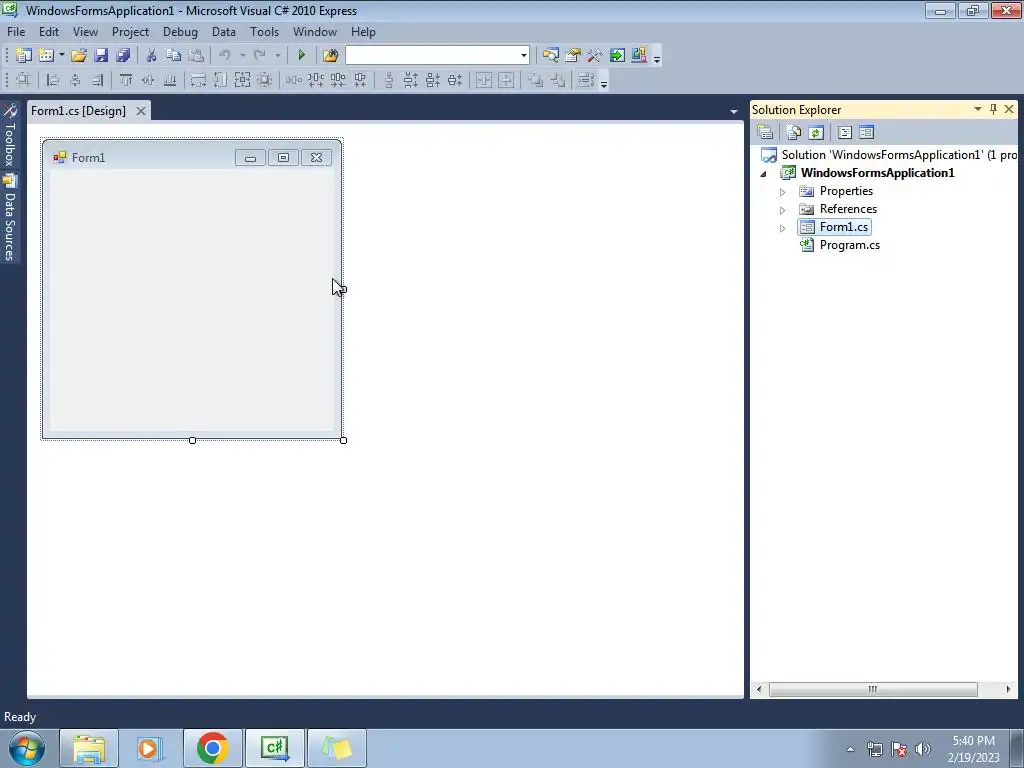Click the Size to Grid icon
Image resolution: width=1024 pixels, height=768 pixels.
264,80
